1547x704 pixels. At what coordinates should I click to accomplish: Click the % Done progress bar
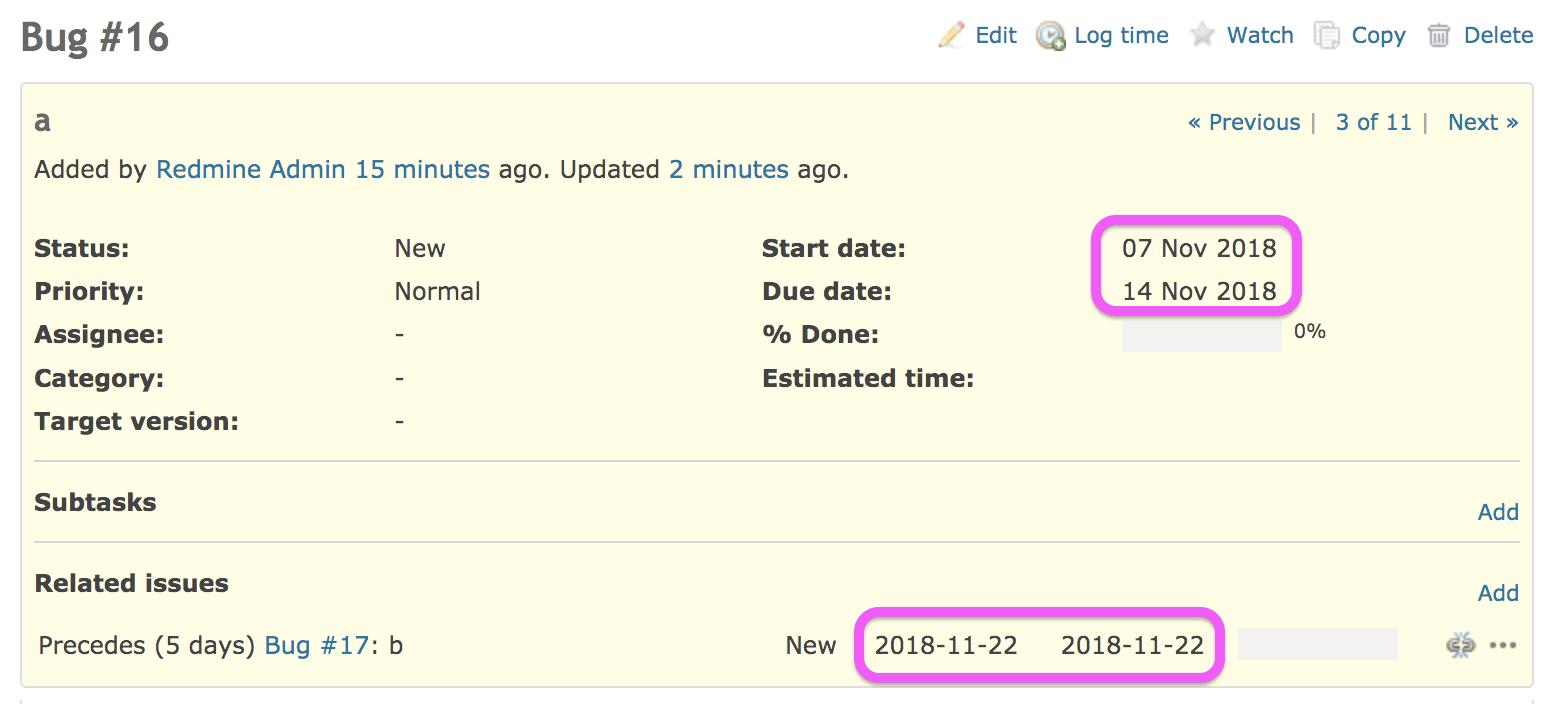pos(1201,335)
